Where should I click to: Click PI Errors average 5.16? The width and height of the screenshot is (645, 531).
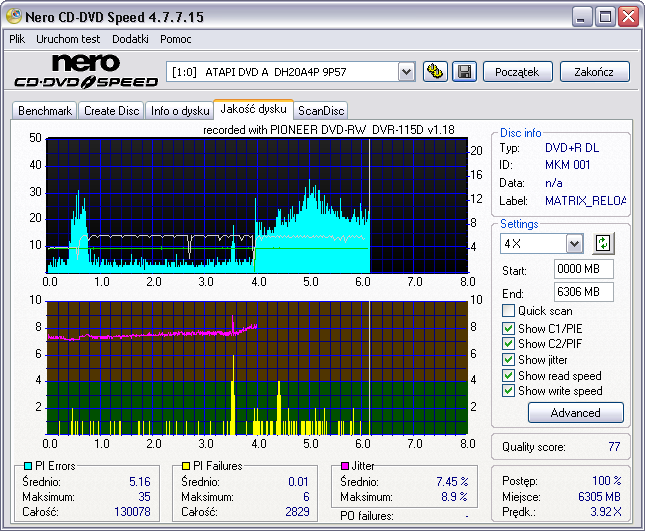click(x=140, y=482)
